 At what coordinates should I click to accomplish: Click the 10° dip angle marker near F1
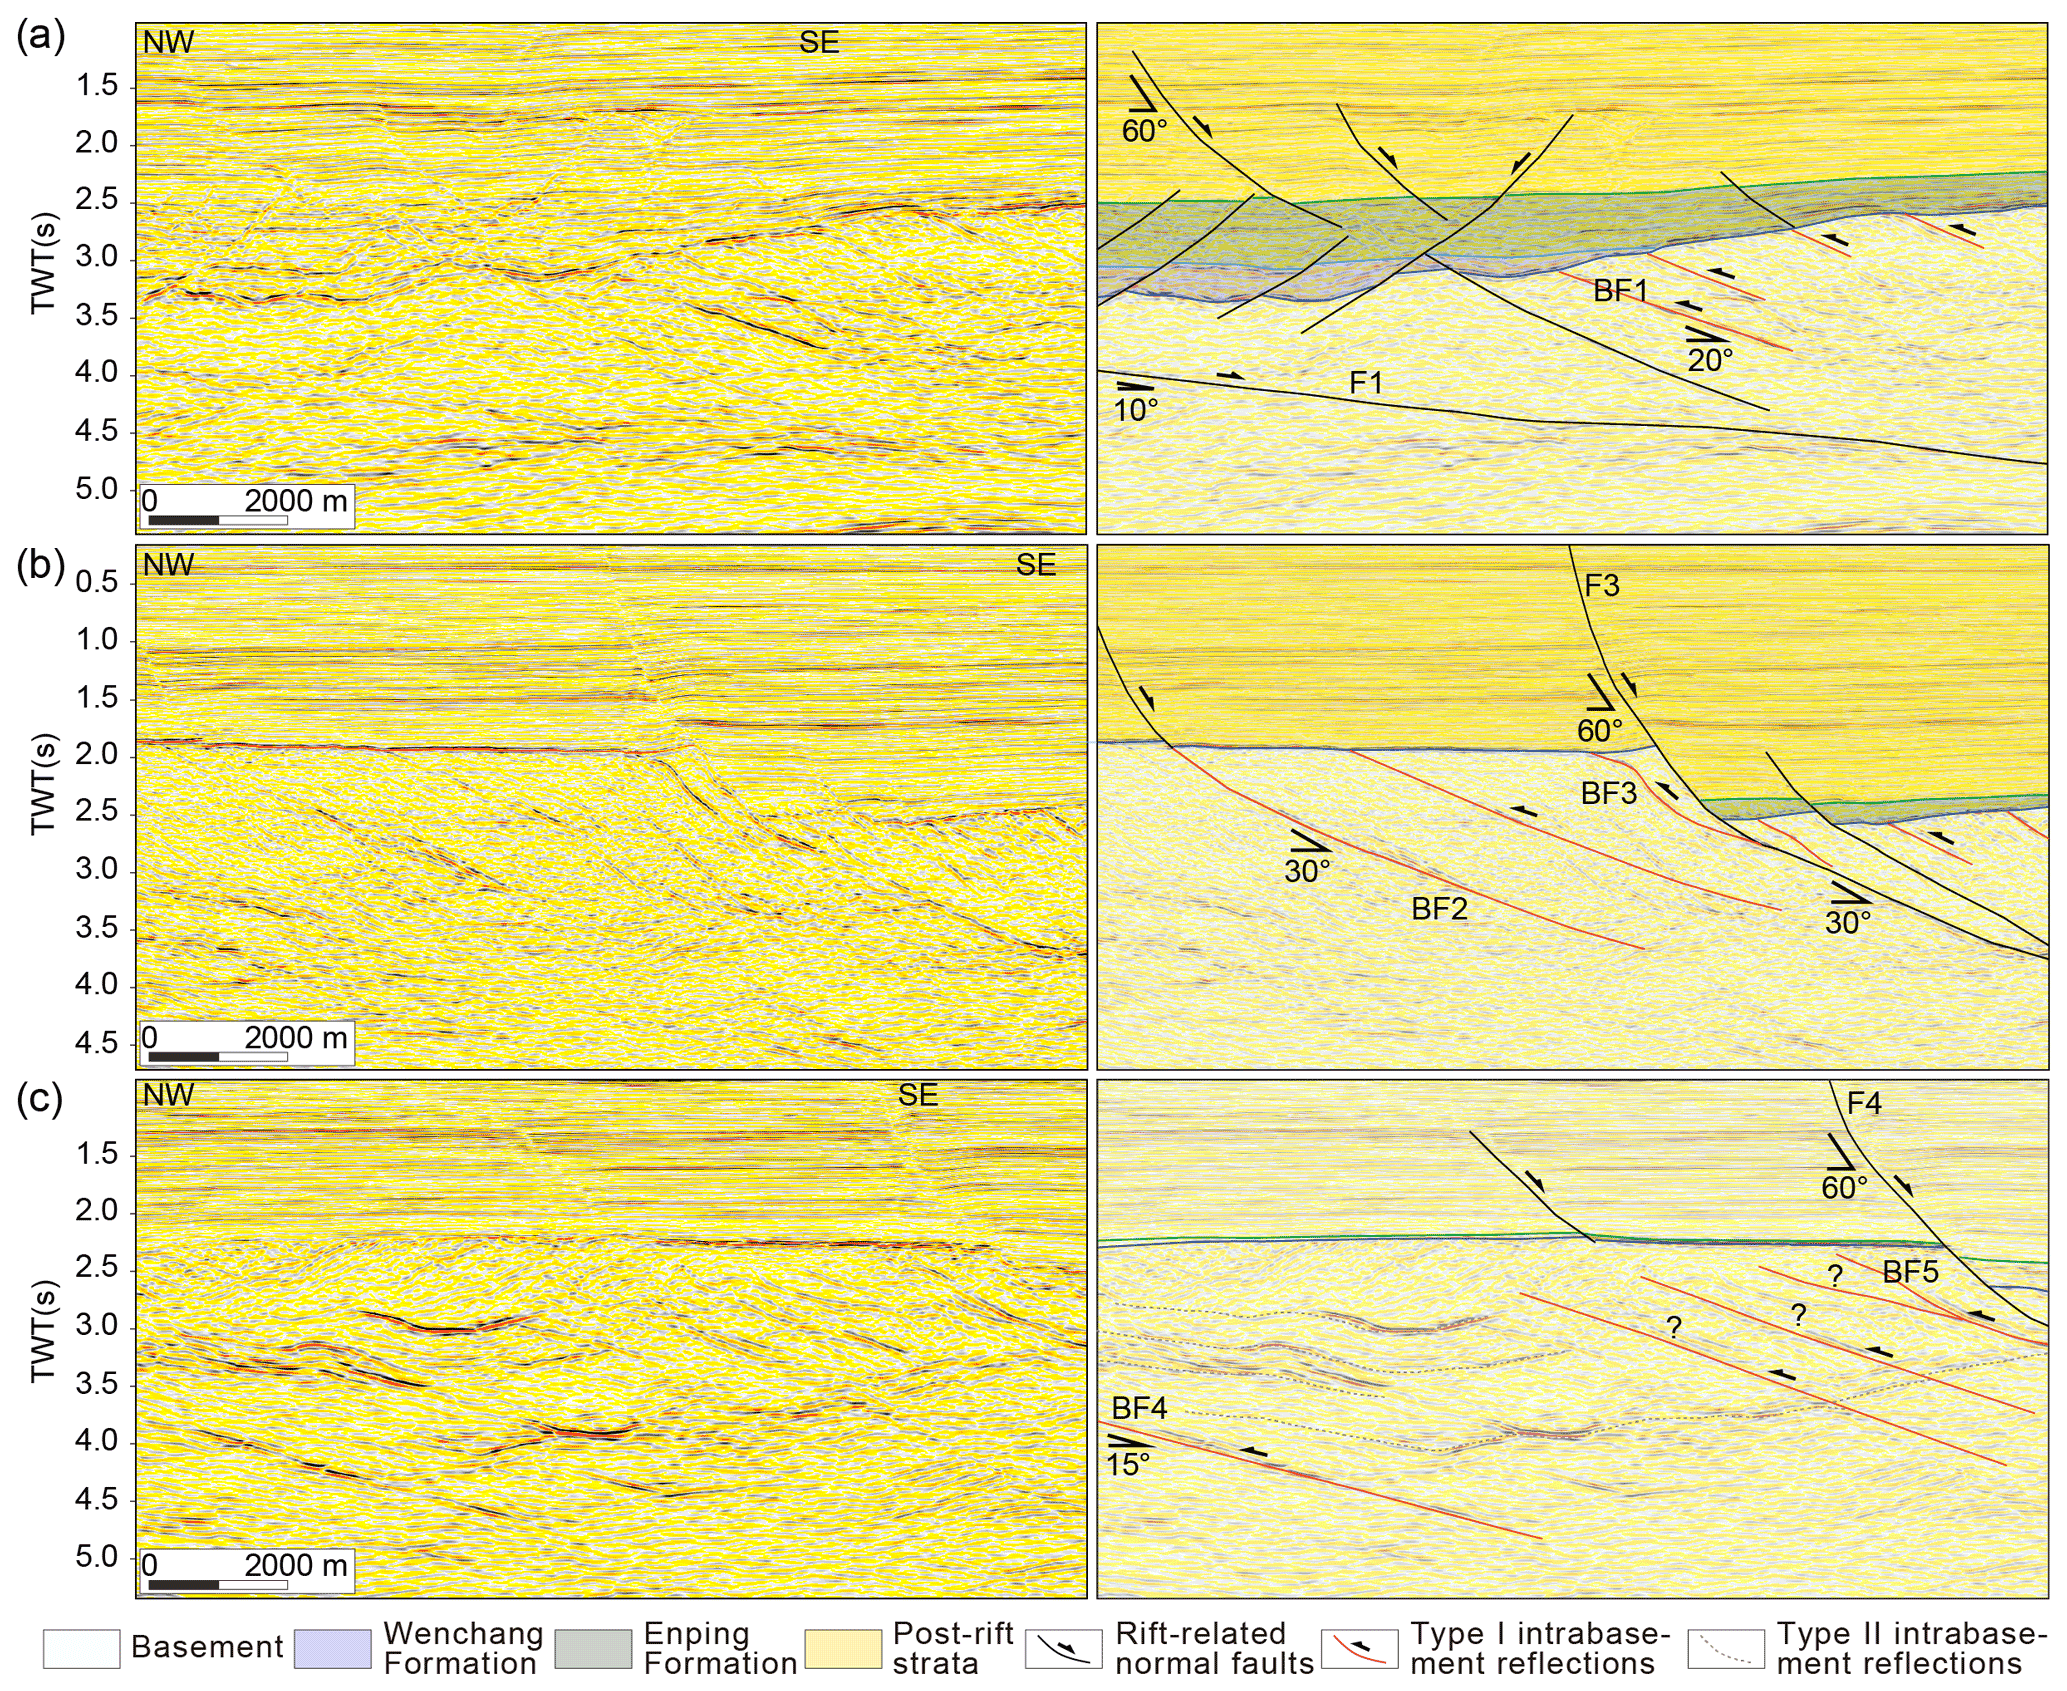tap(1134, 387)
